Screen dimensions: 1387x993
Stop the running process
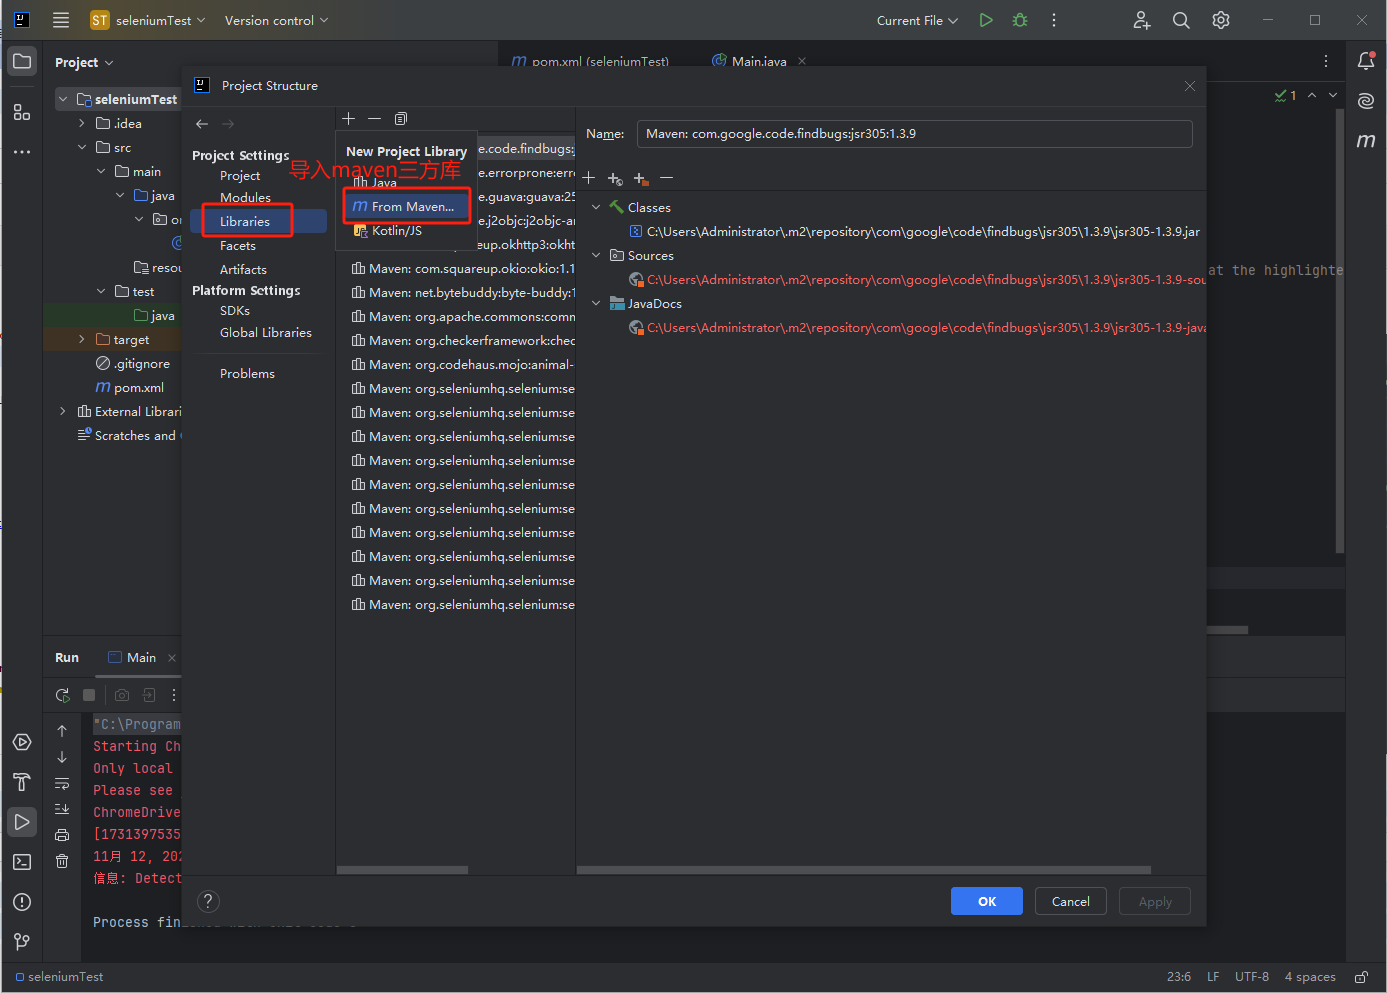(89, 695)
